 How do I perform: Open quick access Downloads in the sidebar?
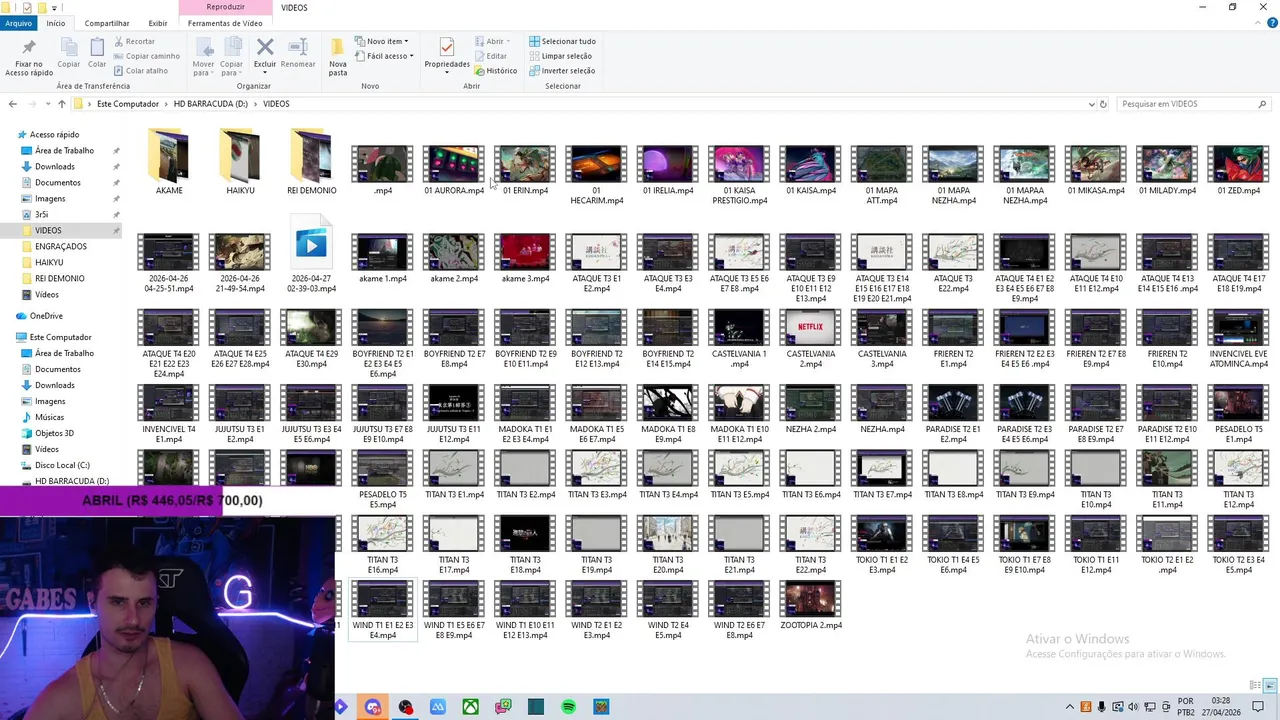click(x=54, y=166)
